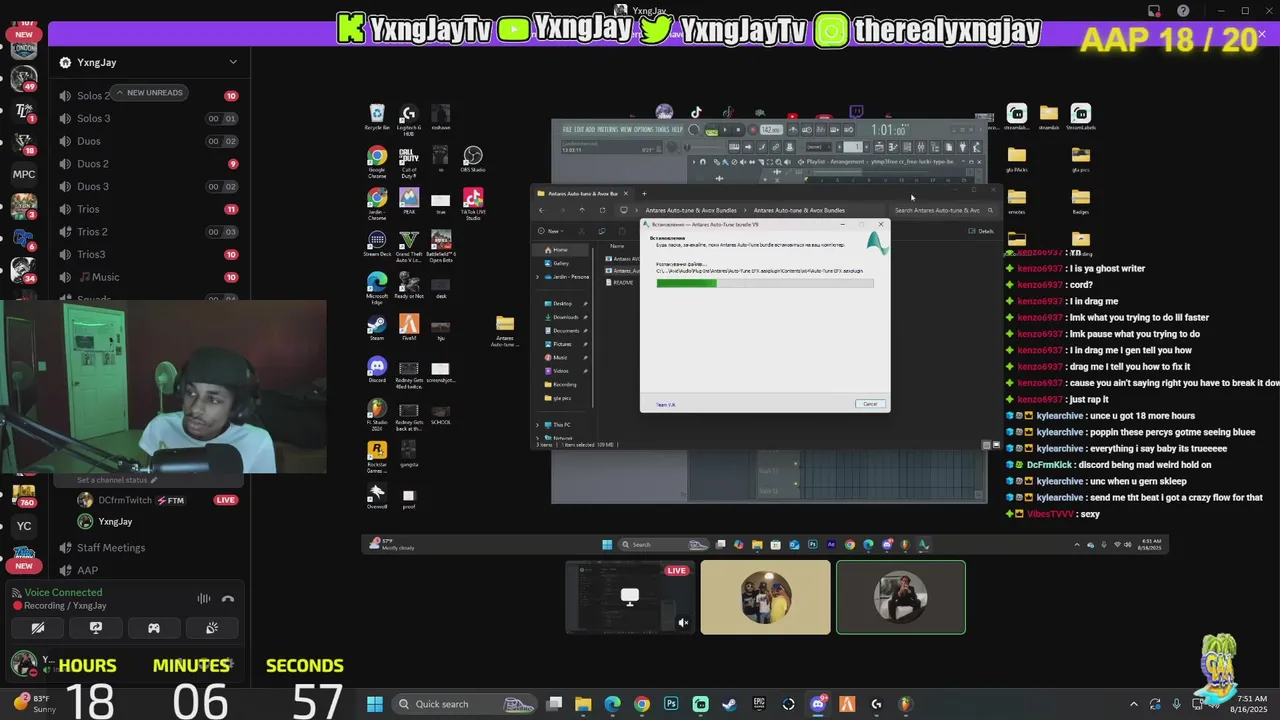This screenshot has width=1280, height=720.
Task: Select the green-outlined participant tile
Action: tap(901, 598)
